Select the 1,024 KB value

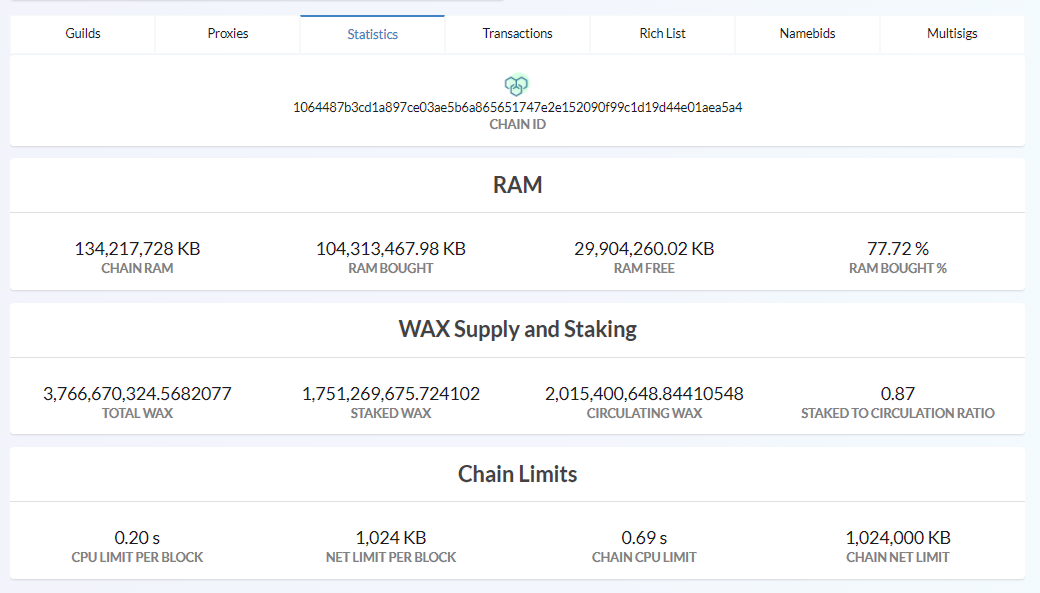391,538
